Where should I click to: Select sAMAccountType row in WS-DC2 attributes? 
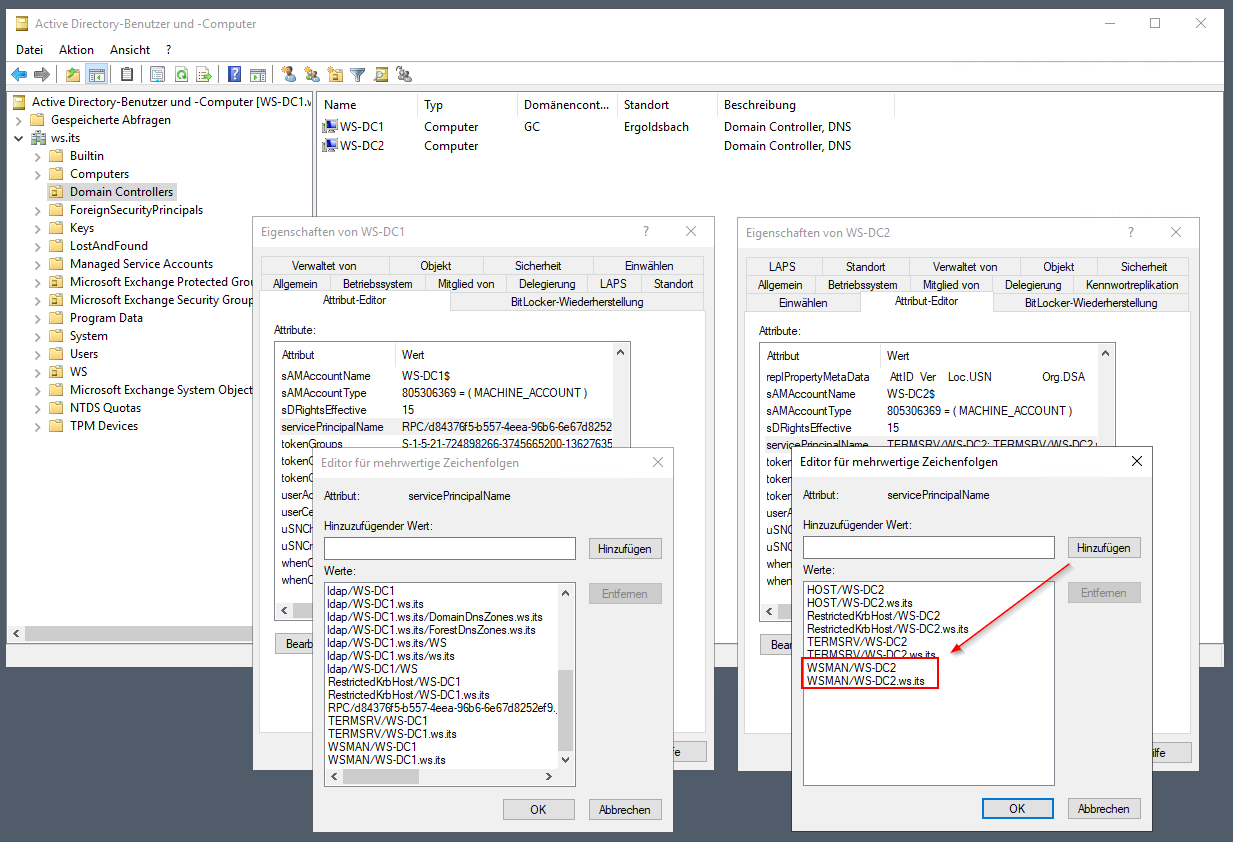click(x=930, y=411)
